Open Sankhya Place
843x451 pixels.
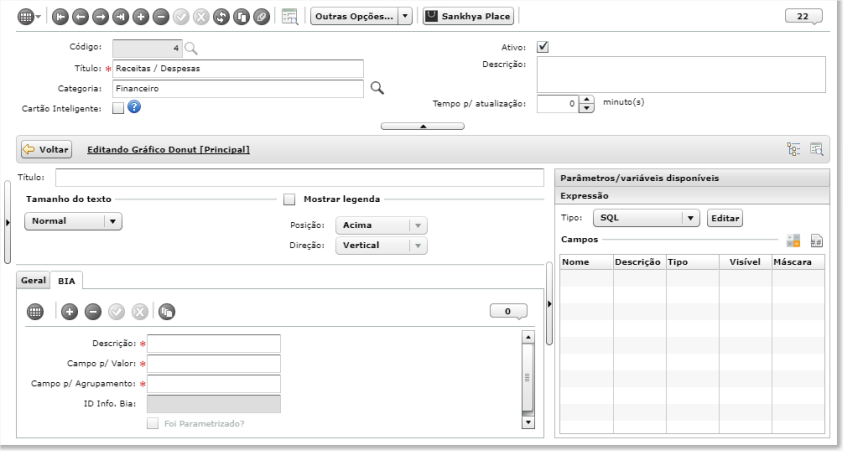(468, 16)
